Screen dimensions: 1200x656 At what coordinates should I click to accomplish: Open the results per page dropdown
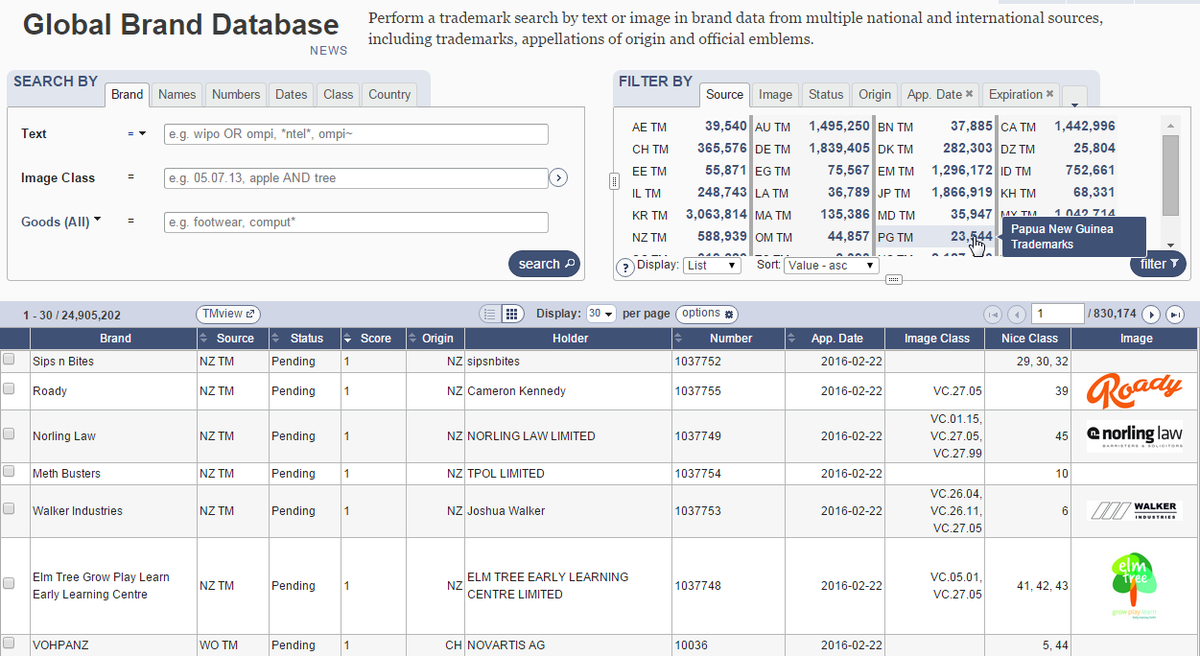[x=601, y=313]
